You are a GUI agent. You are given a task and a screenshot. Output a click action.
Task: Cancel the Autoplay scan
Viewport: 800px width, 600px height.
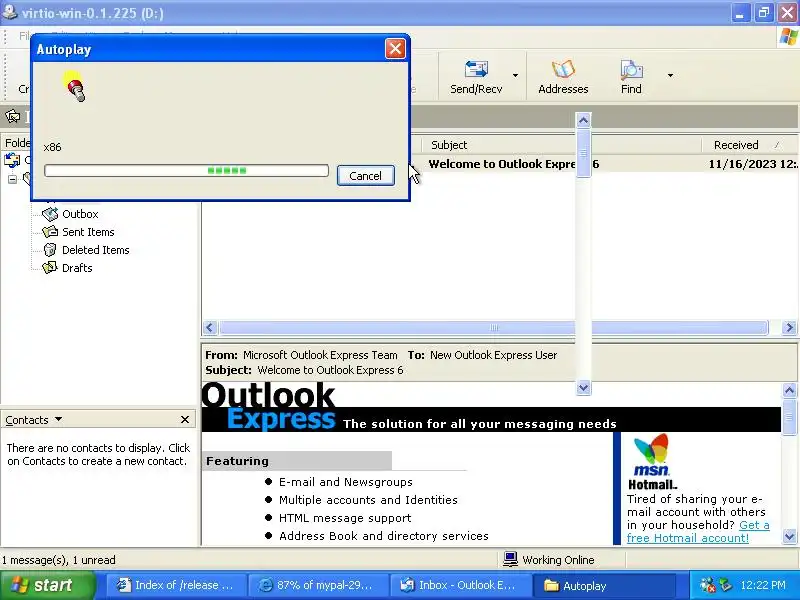tap(366, 176)
